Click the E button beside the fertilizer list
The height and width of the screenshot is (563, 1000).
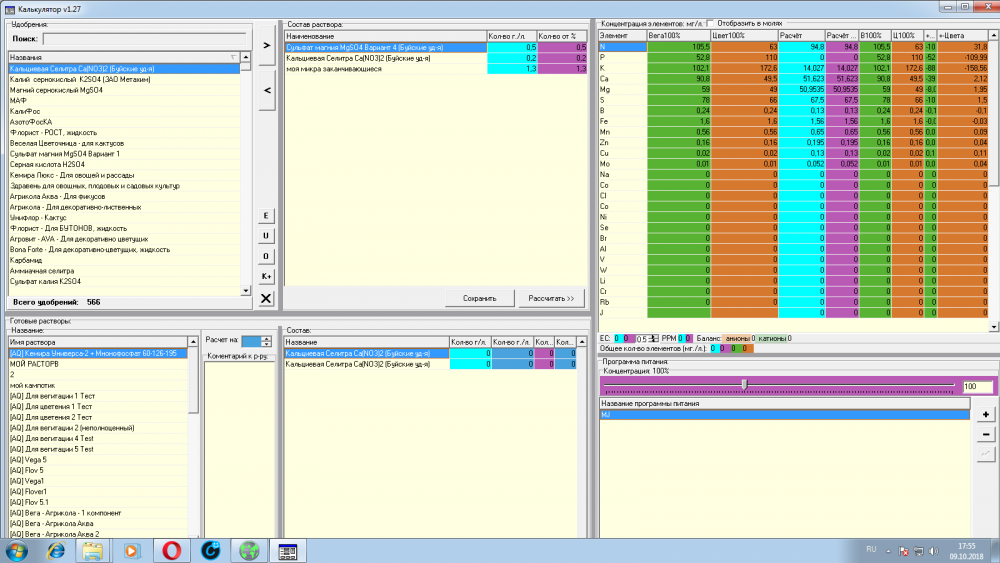pos(266,216)
